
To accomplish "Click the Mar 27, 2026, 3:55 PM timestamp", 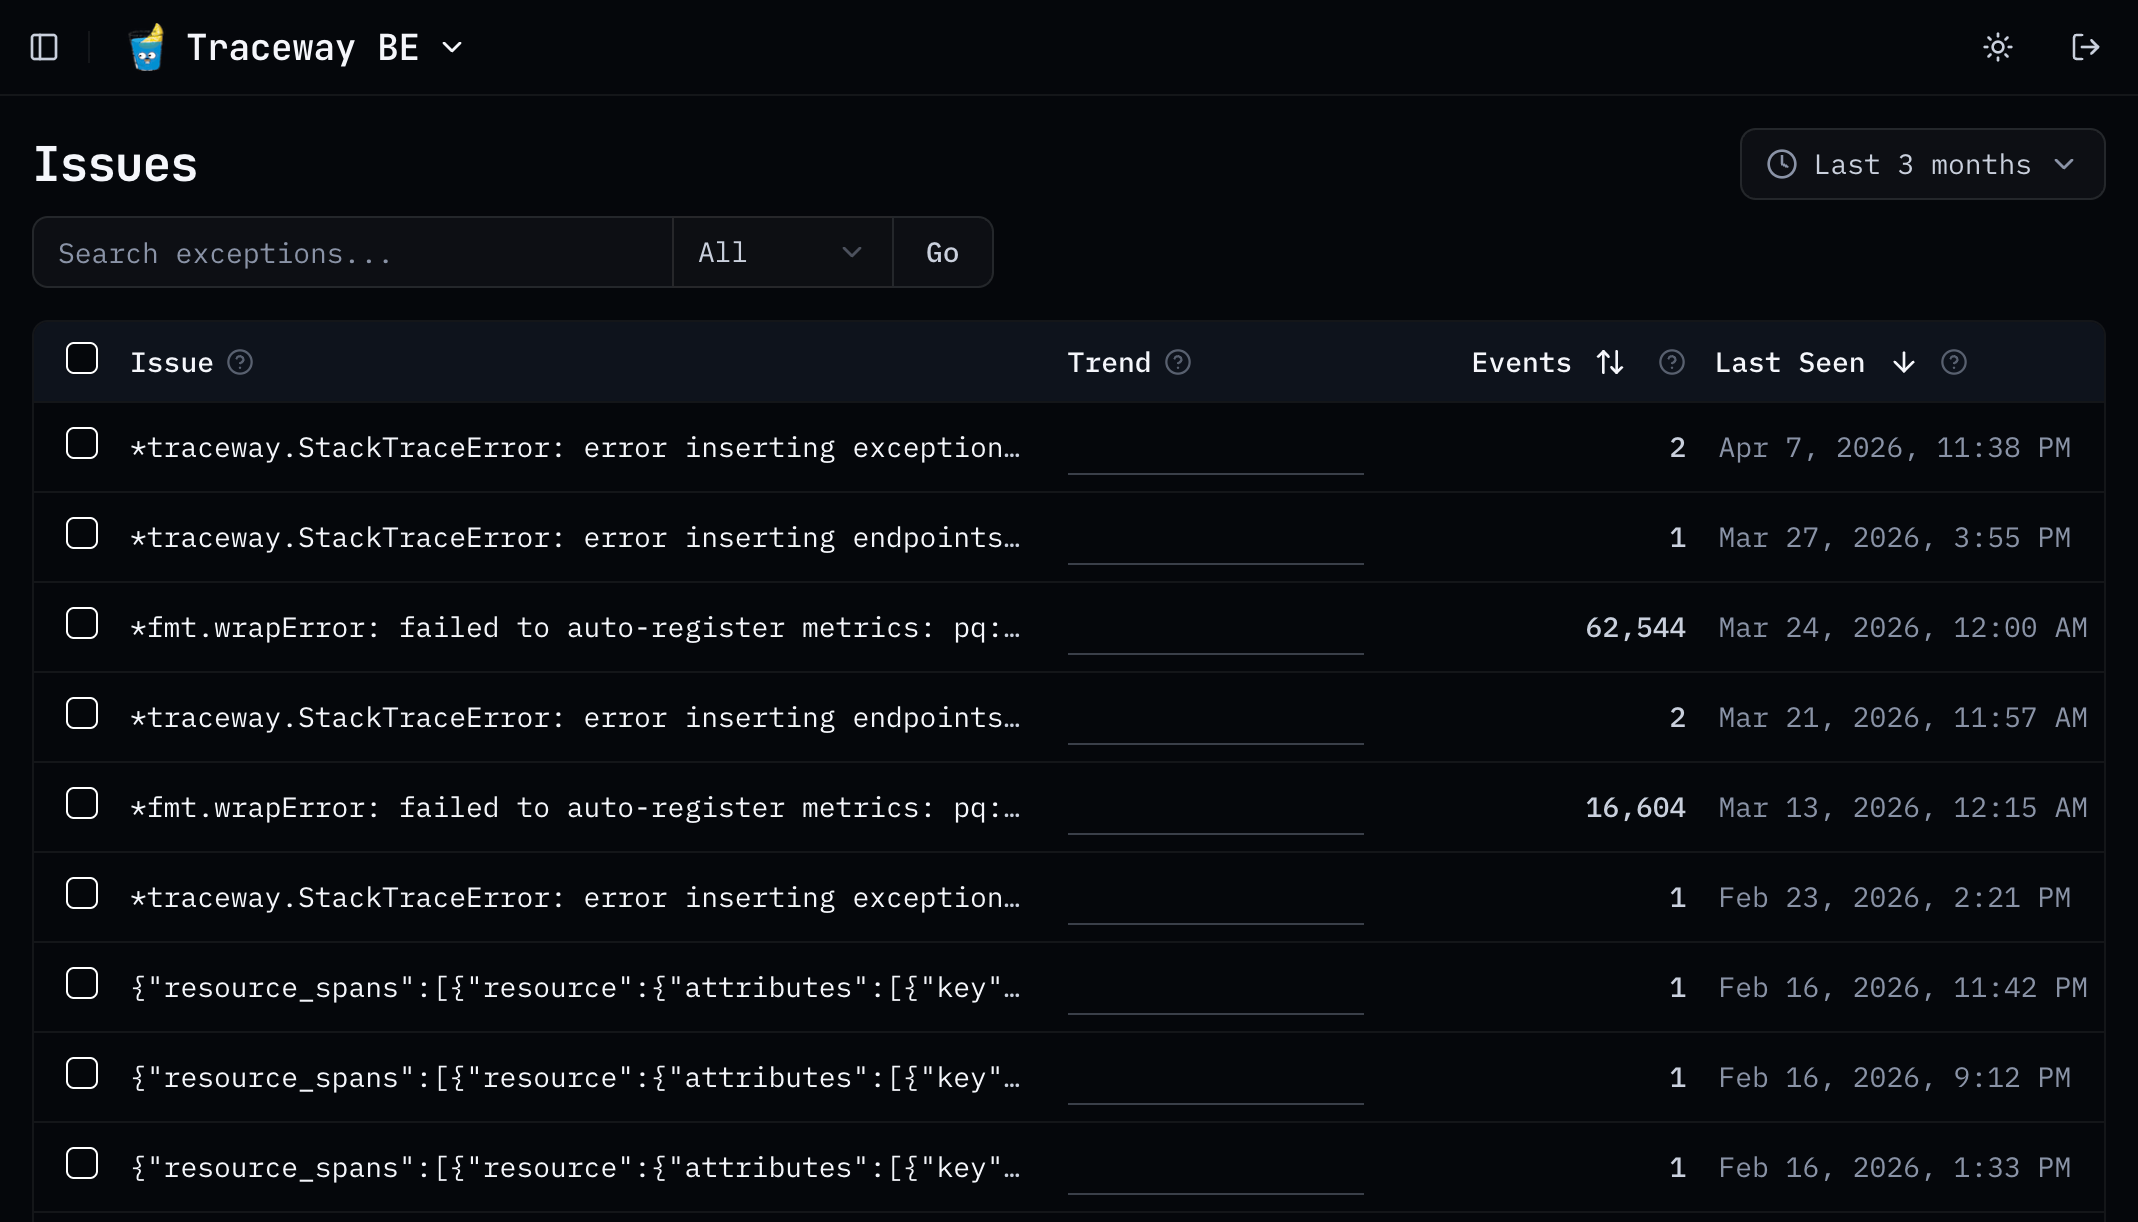I will [x=1894, y=538].
